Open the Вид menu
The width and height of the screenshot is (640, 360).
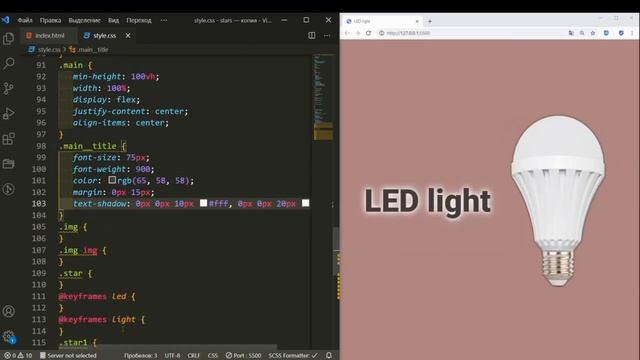click(113, 20)
